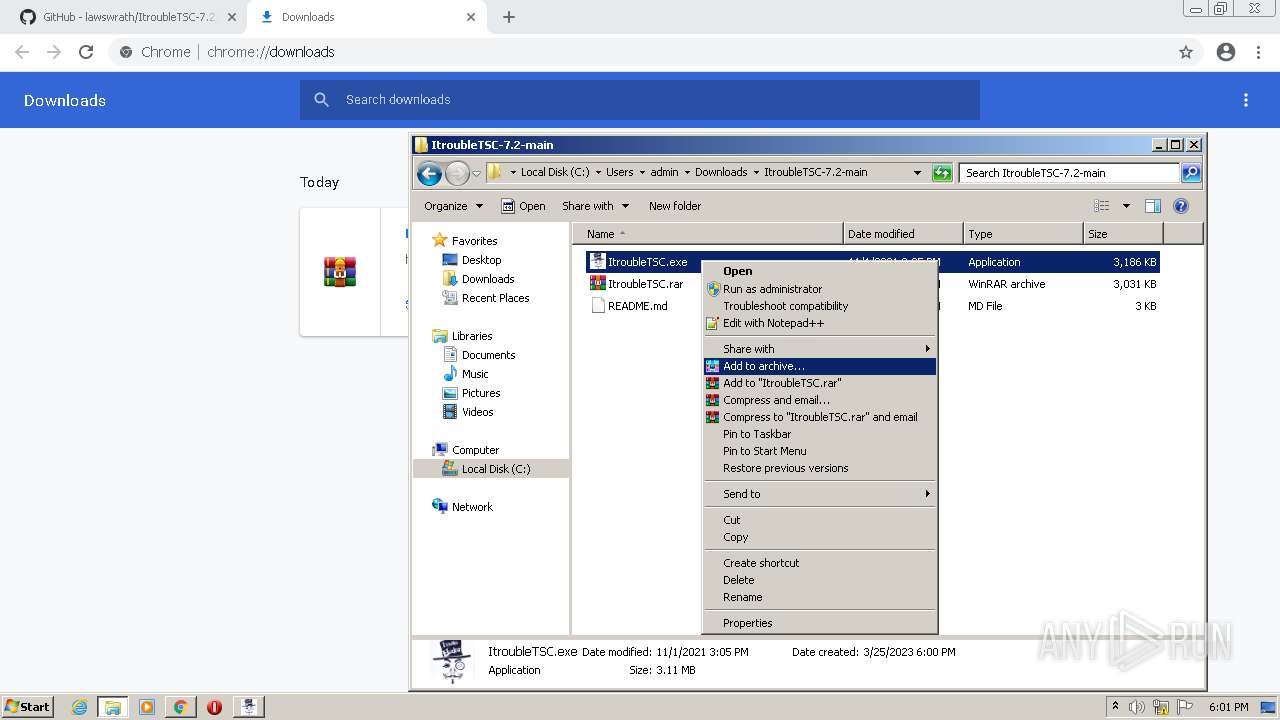Expand Send to submenu
The height and width of the screenshot is (720, 1280).
click(x=820, y=494)
